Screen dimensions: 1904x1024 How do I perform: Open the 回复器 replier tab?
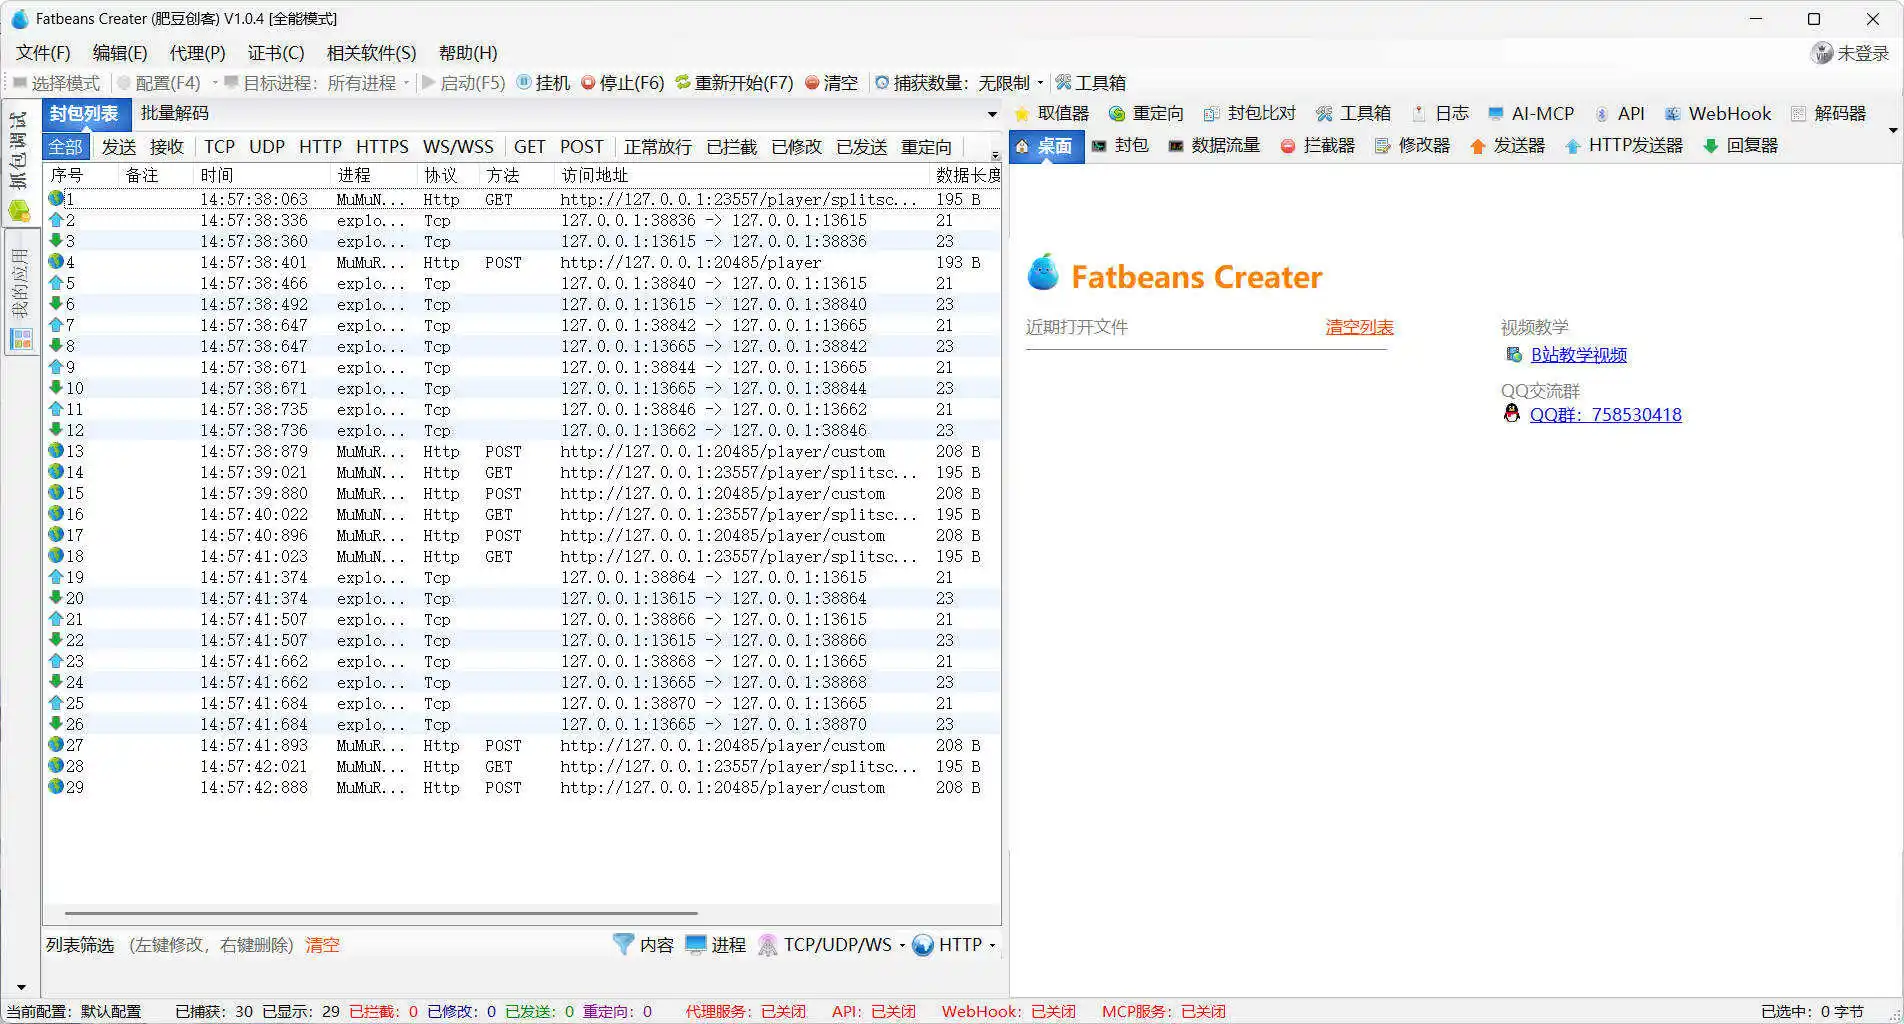1740,146
